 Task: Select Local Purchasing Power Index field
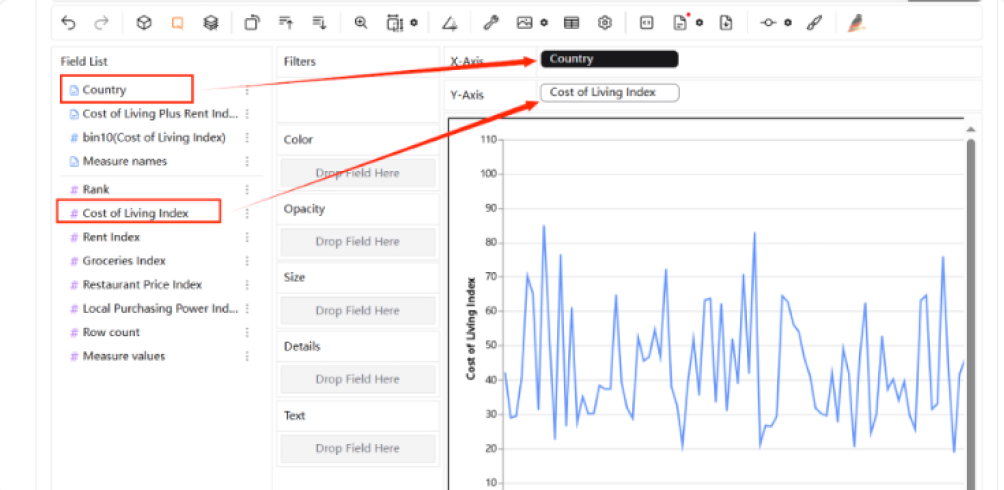point(154,309)
